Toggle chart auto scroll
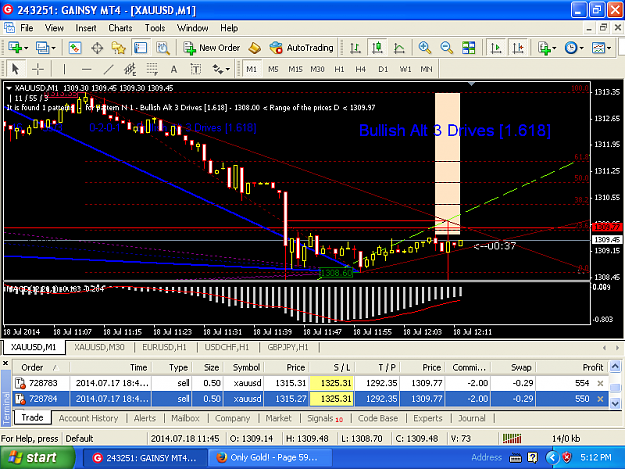The width and height of the screenshot is (625, 469). coord(495,48)
